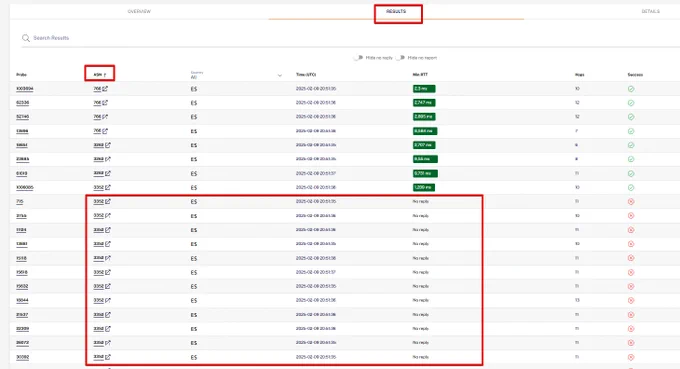Image resolution: width=680 pixels, height=369 pixels.
Task: Click external link icon in probe 1006005 row
Action: pos(108,187)
